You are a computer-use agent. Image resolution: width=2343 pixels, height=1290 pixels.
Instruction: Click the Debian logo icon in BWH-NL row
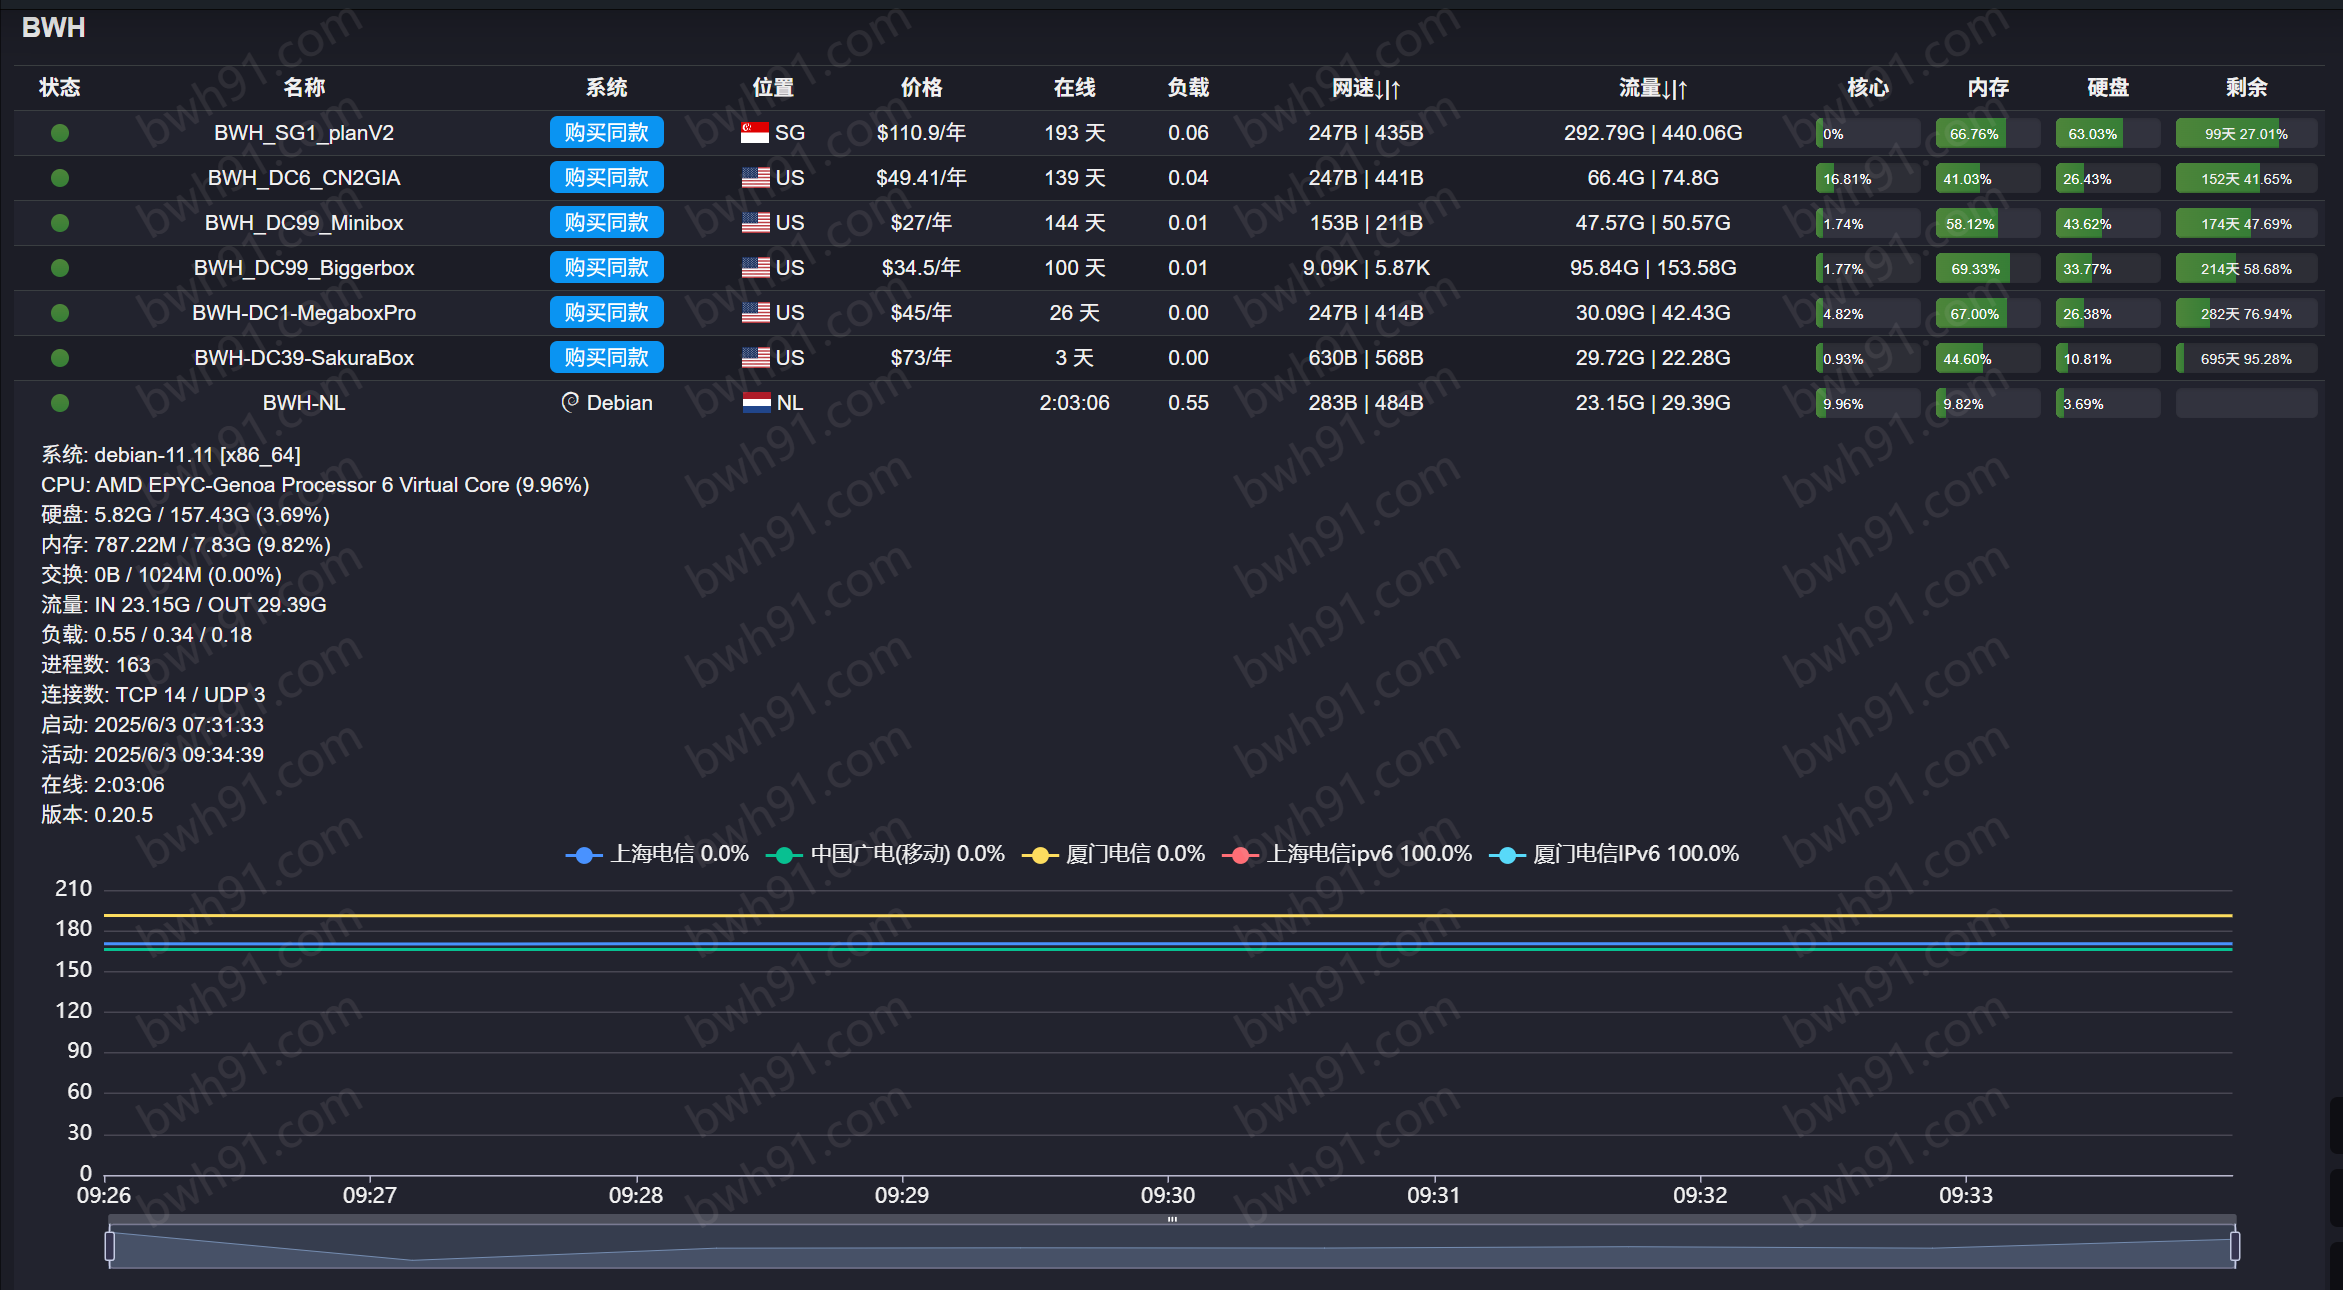point(570,402)
